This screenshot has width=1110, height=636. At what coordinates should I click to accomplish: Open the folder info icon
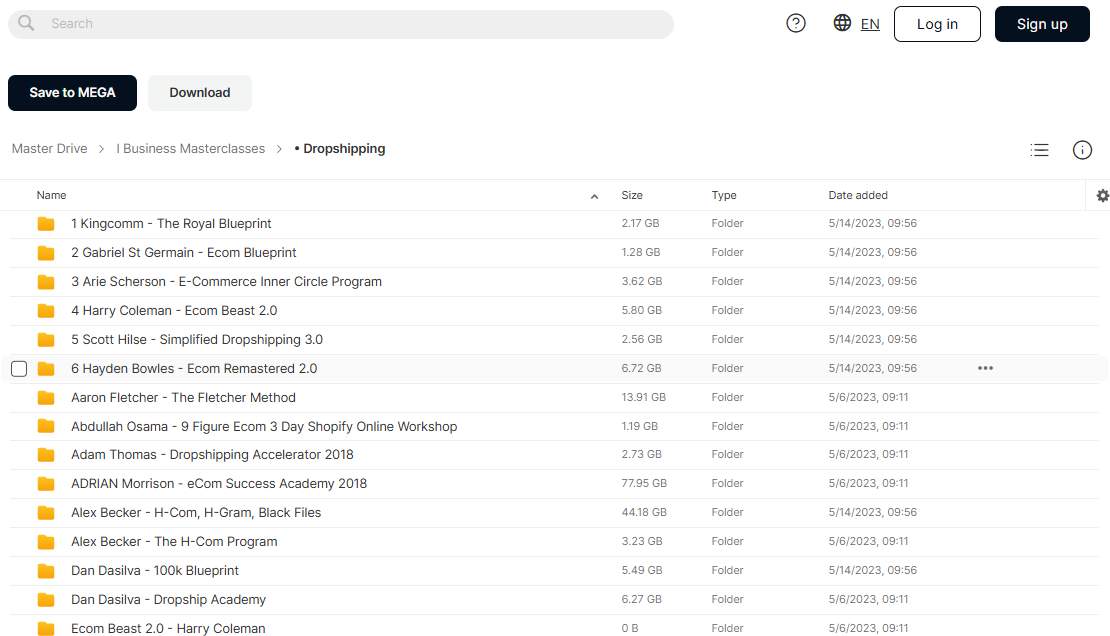coord(1082,149)
